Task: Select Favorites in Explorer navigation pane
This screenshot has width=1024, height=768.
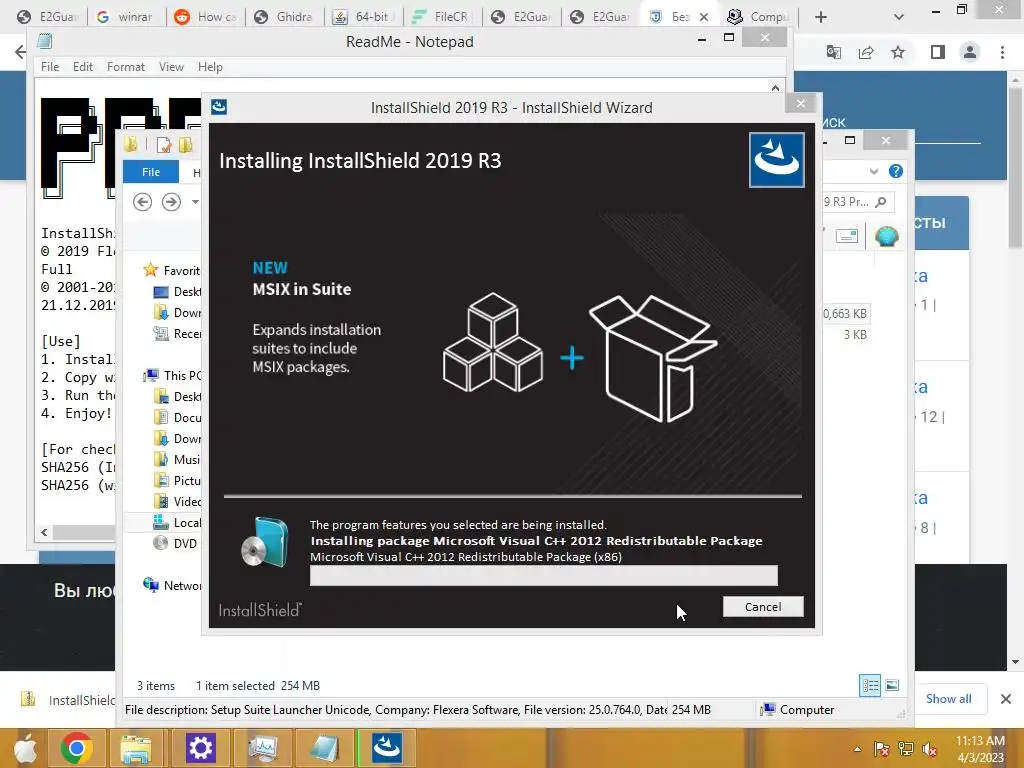Action: [x=172, y=270]
